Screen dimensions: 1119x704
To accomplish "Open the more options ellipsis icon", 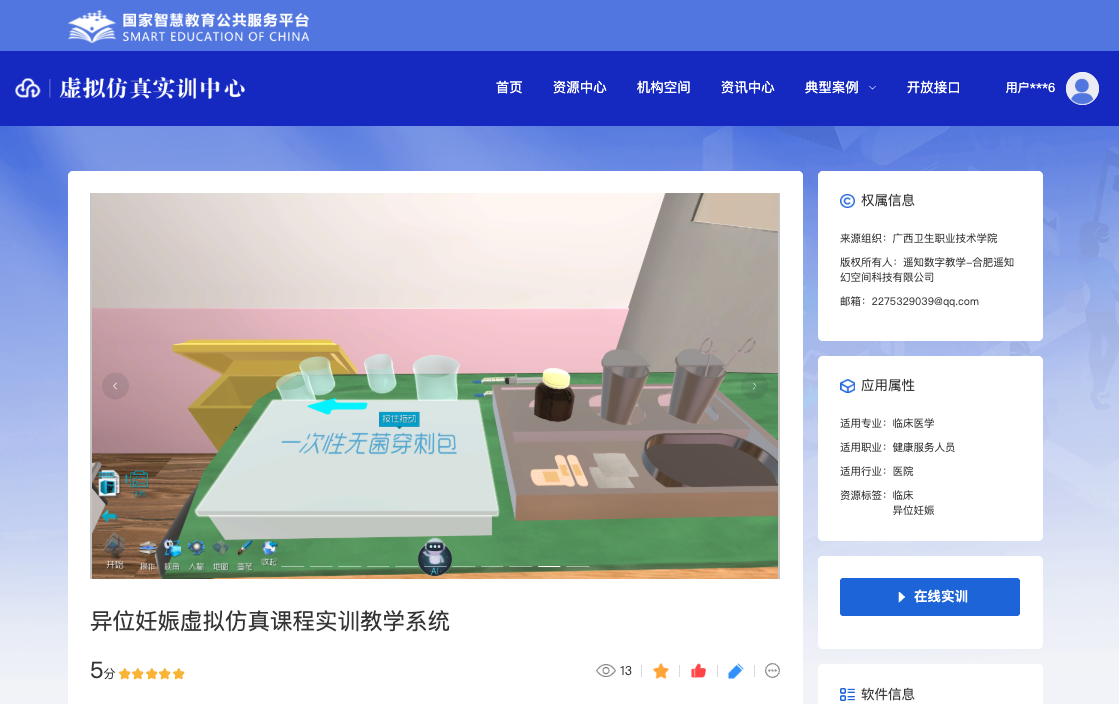I will pyautogui.click(x=772, y=671).
